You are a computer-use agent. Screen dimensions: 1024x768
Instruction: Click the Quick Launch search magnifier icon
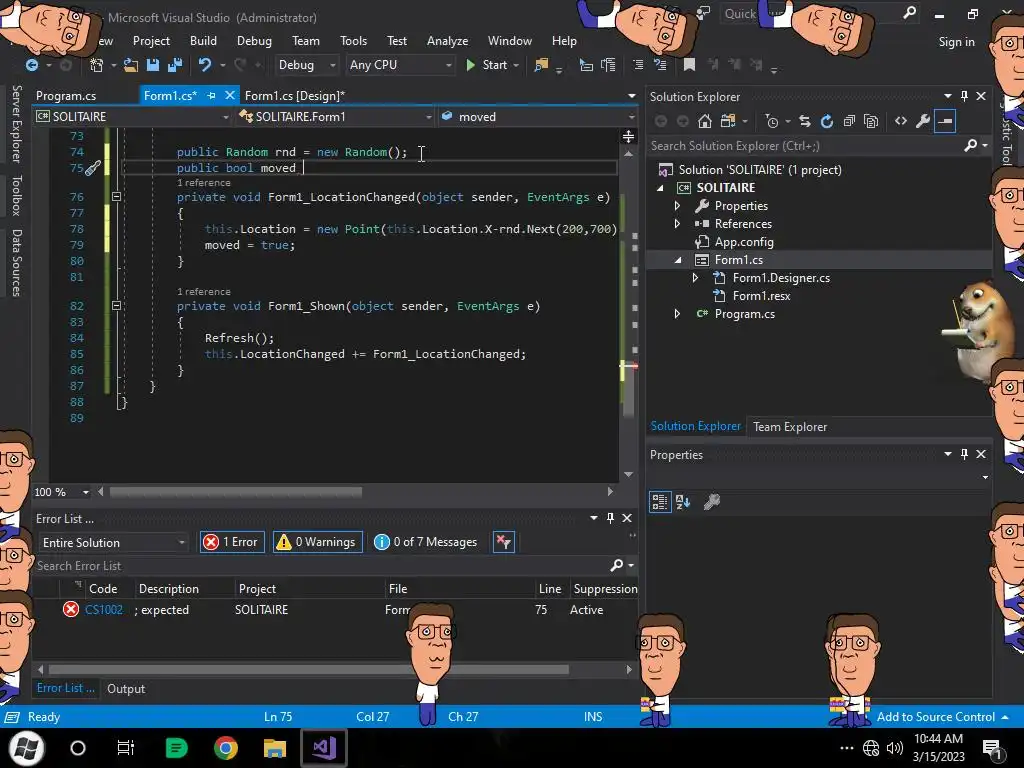point(909,13)
